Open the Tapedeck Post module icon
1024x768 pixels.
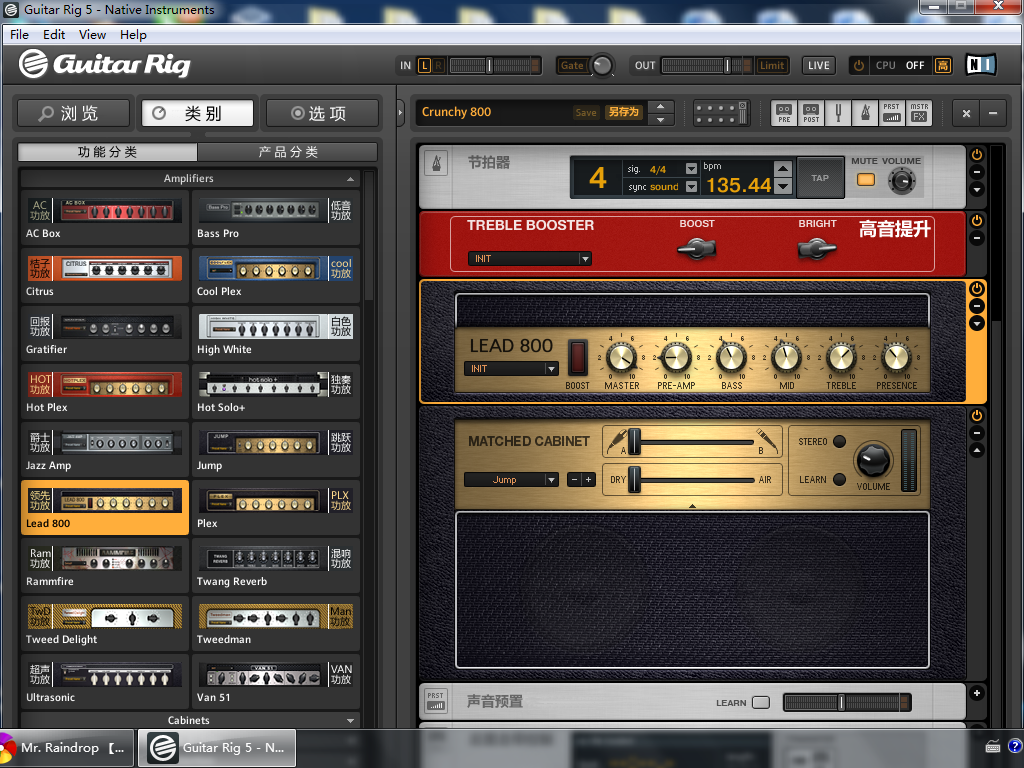click(x=810, y=113)
